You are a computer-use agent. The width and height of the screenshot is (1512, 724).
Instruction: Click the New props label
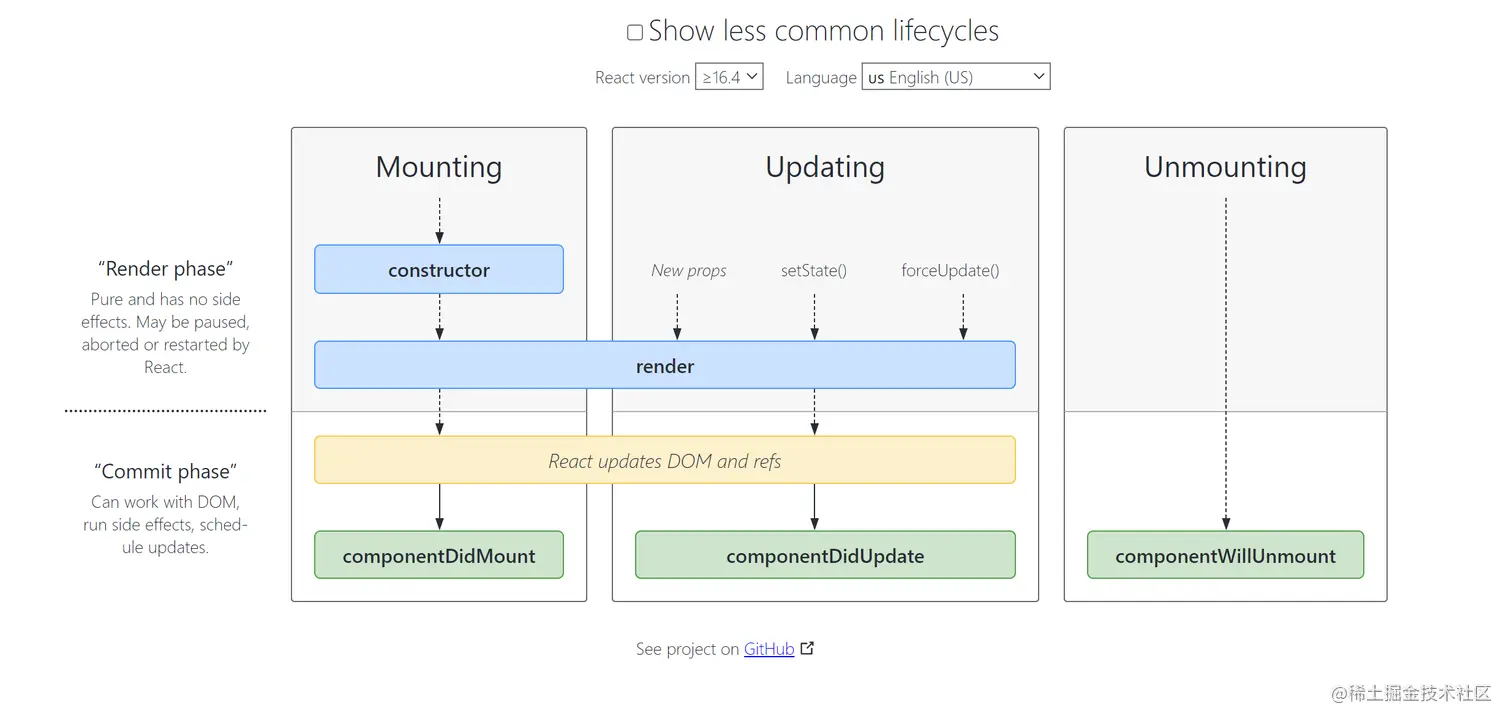689,270
